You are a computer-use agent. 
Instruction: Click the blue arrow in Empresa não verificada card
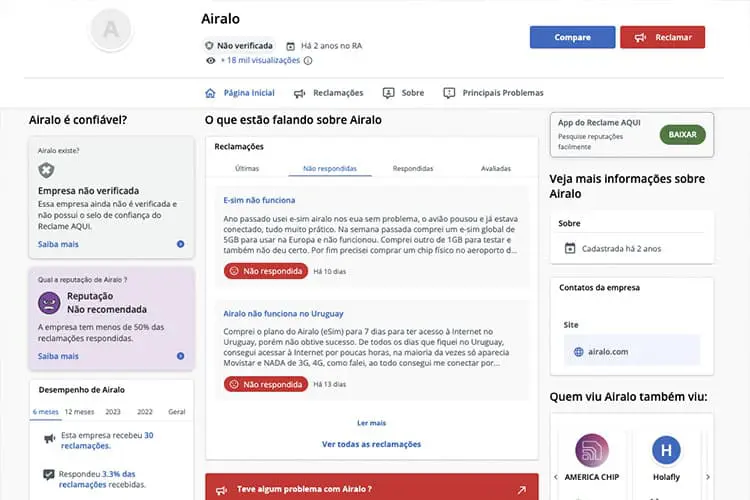pos(180,244)
